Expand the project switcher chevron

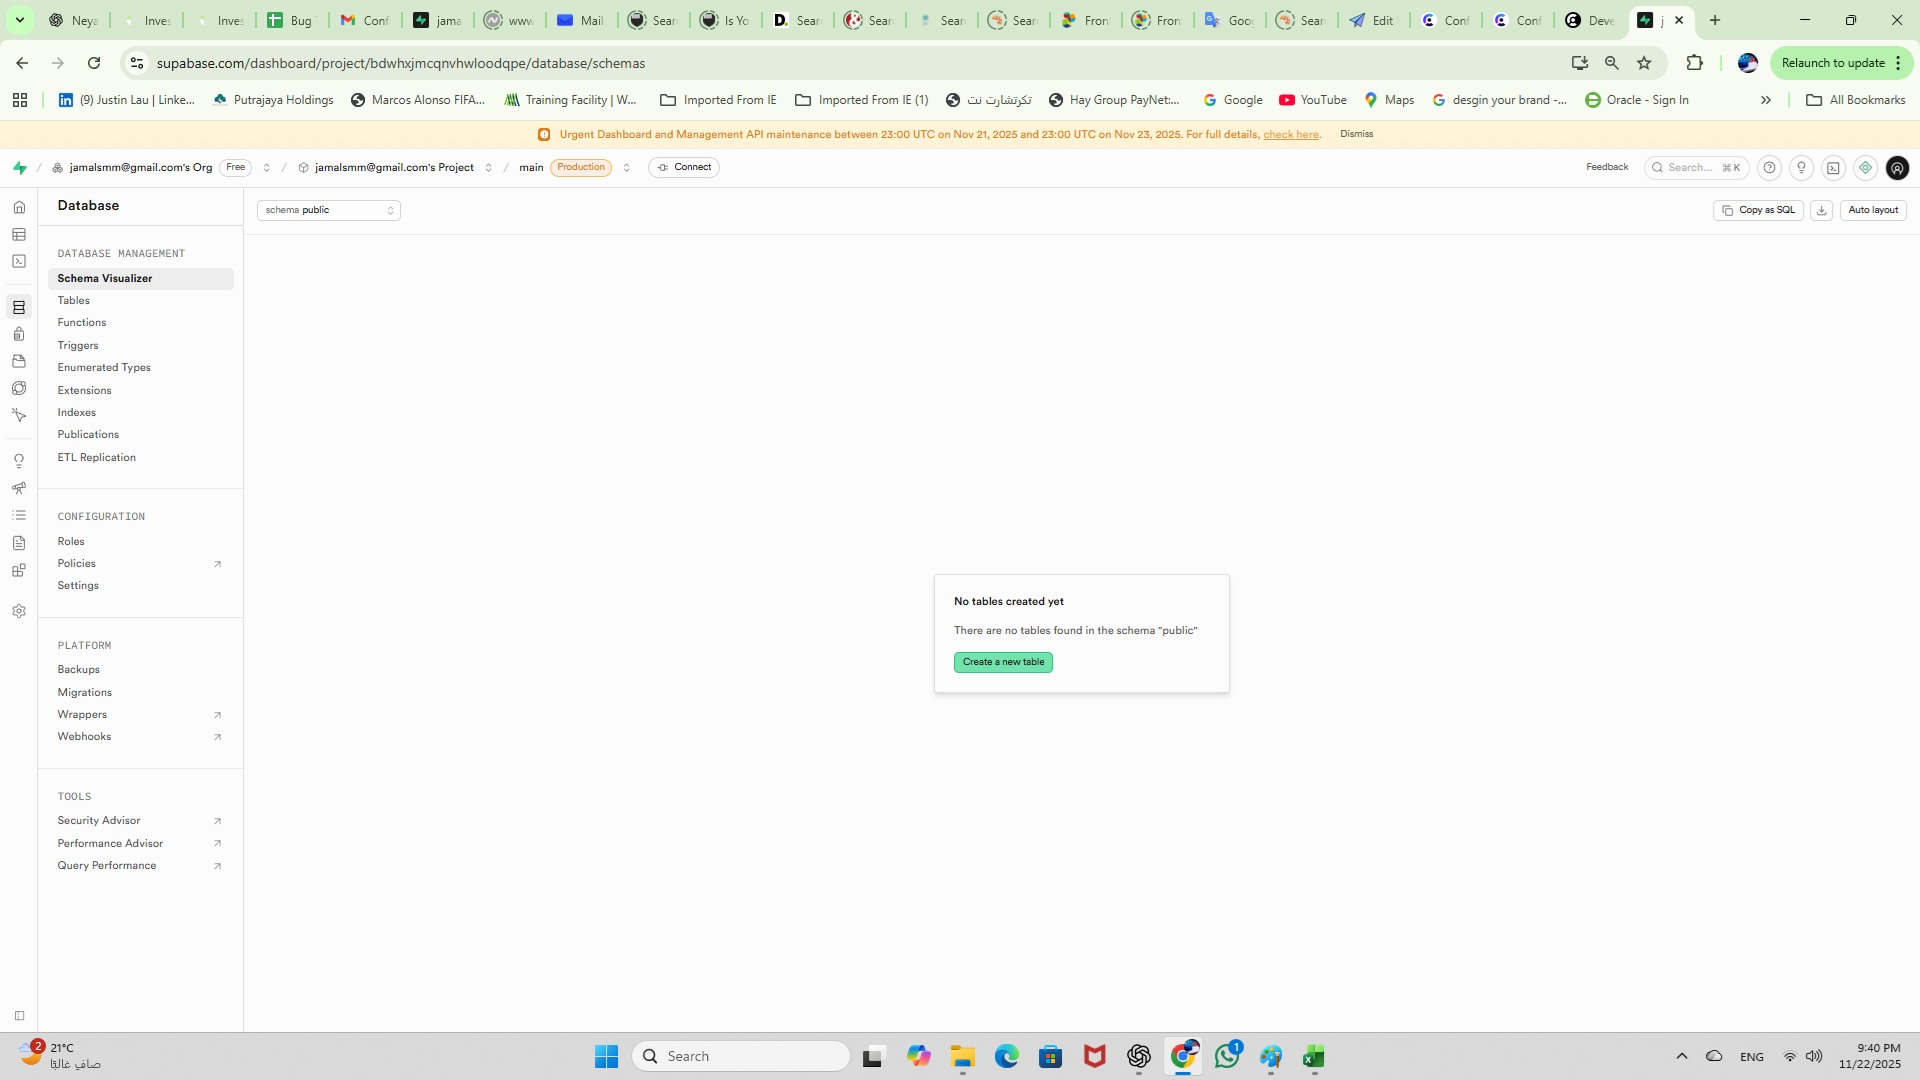tap(488, 167)
